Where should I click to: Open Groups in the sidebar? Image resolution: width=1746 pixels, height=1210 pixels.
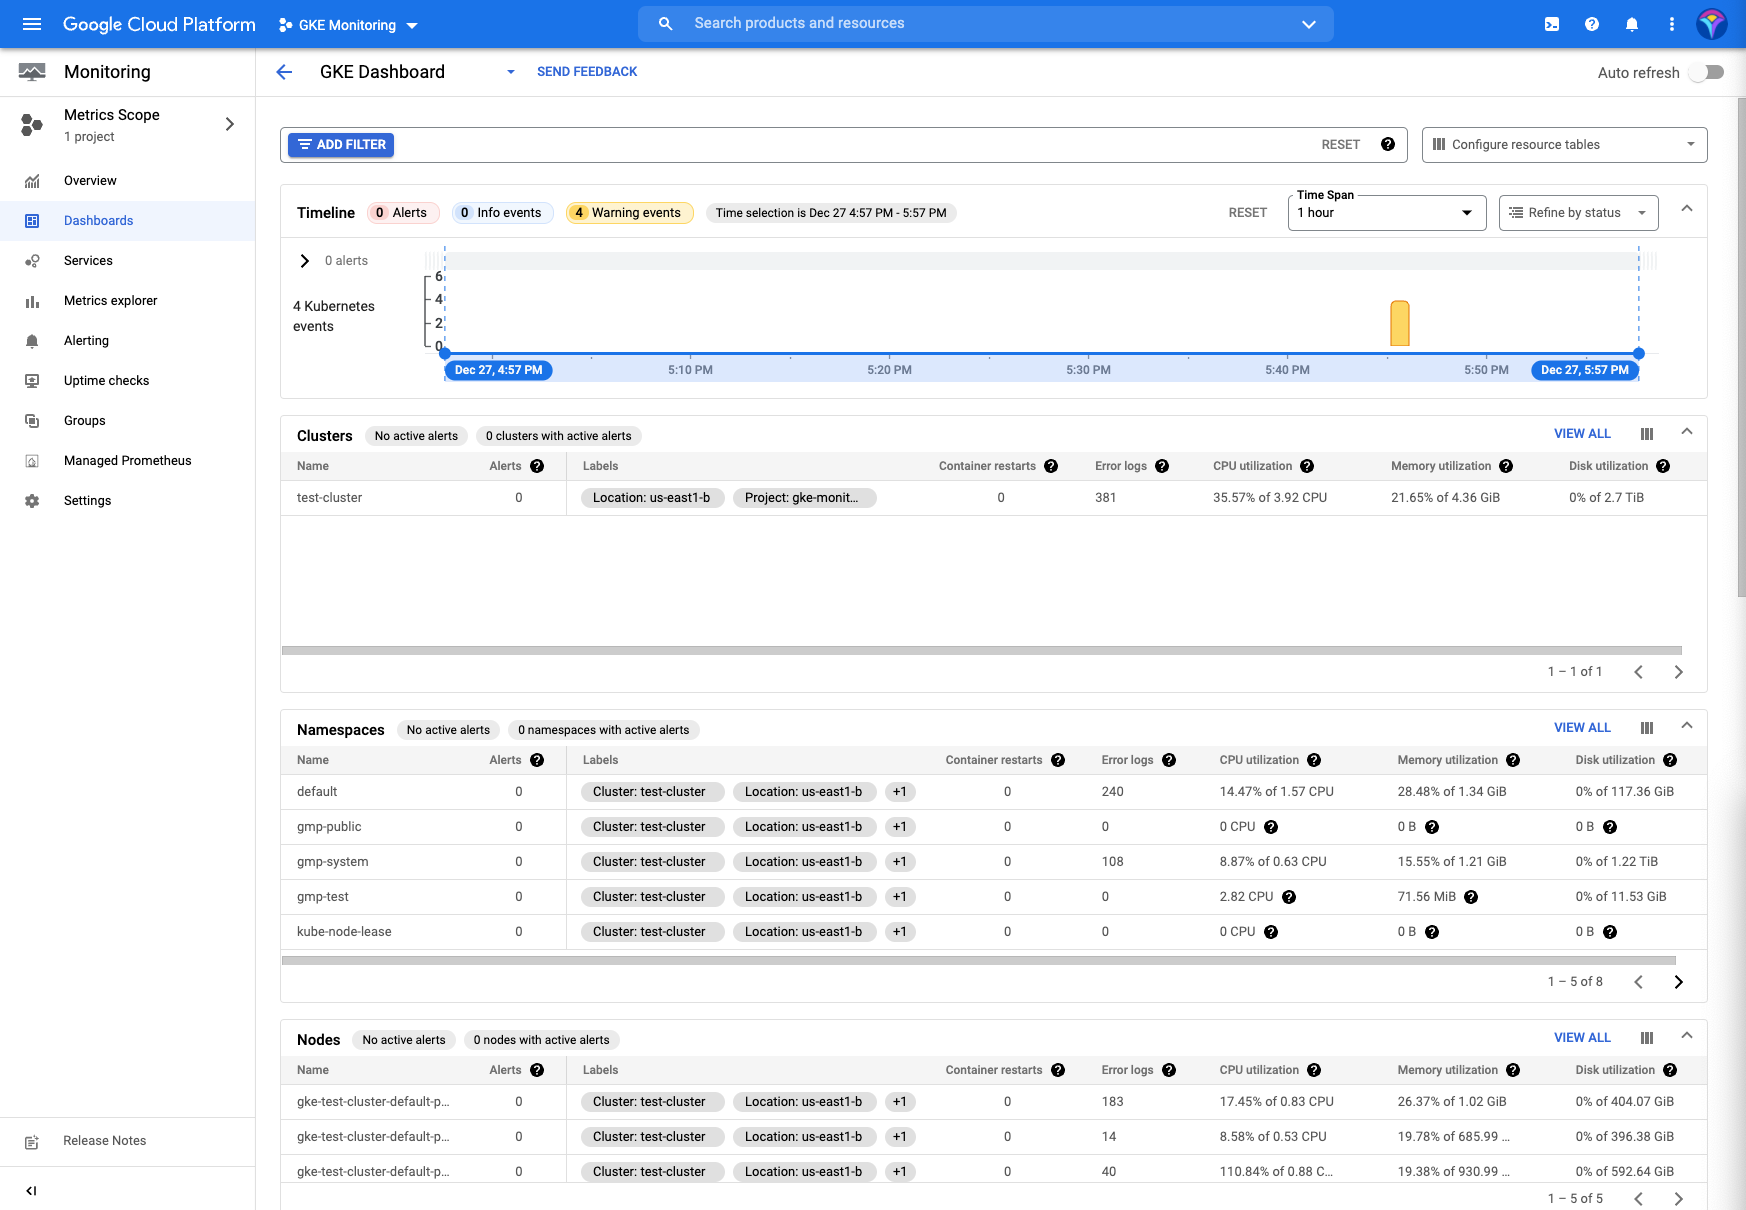pos(127,421)
